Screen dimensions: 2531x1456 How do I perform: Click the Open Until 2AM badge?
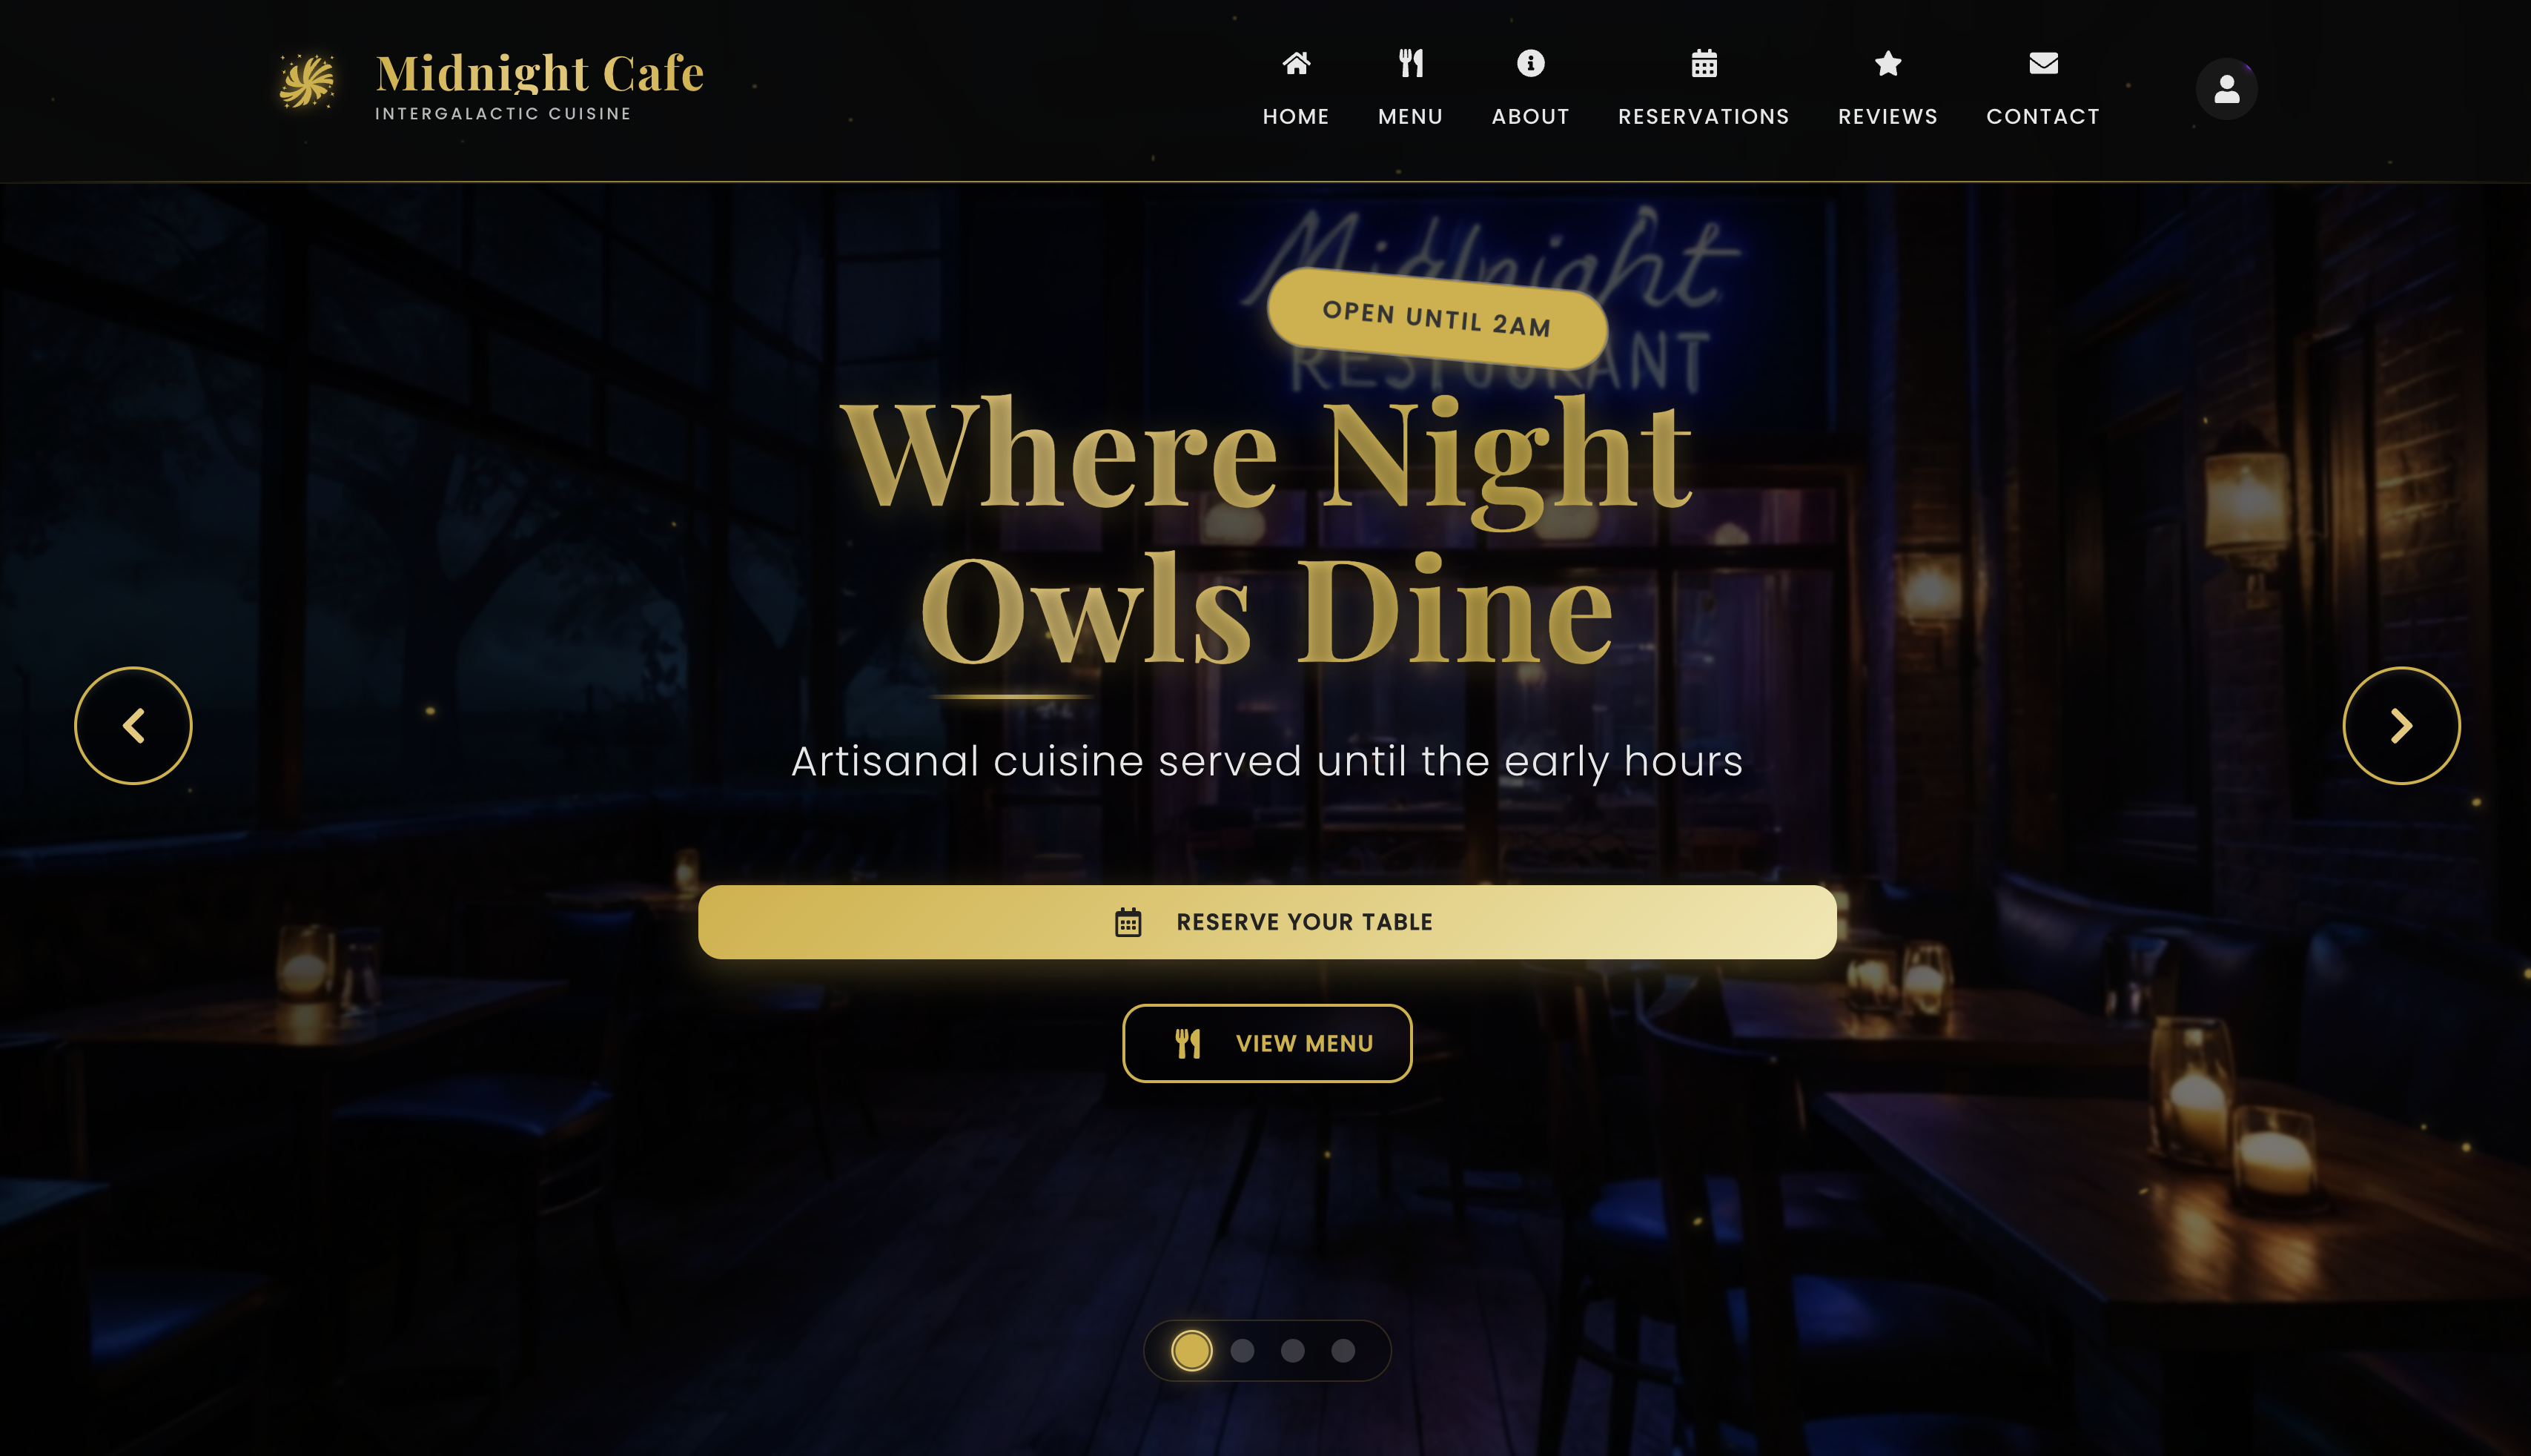click(1437, 319)
